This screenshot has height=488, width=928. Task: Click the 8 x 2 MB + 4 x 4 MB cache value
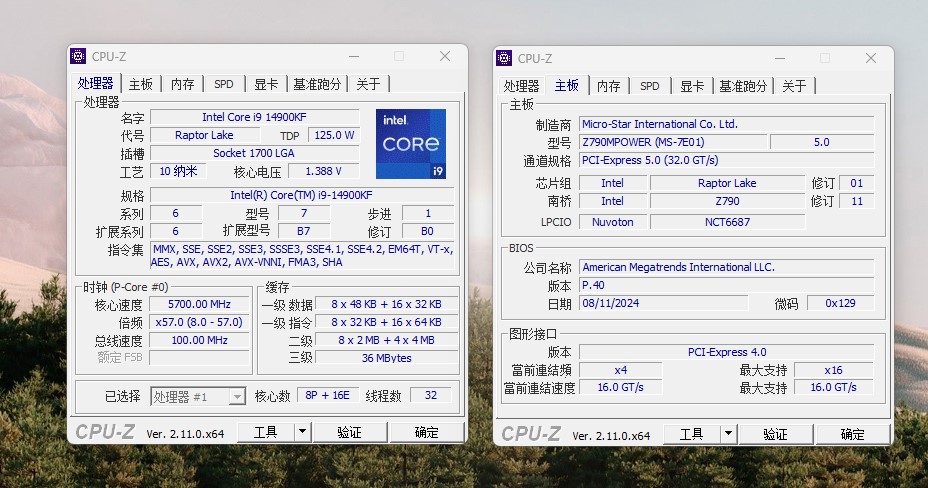pos(386,340)
